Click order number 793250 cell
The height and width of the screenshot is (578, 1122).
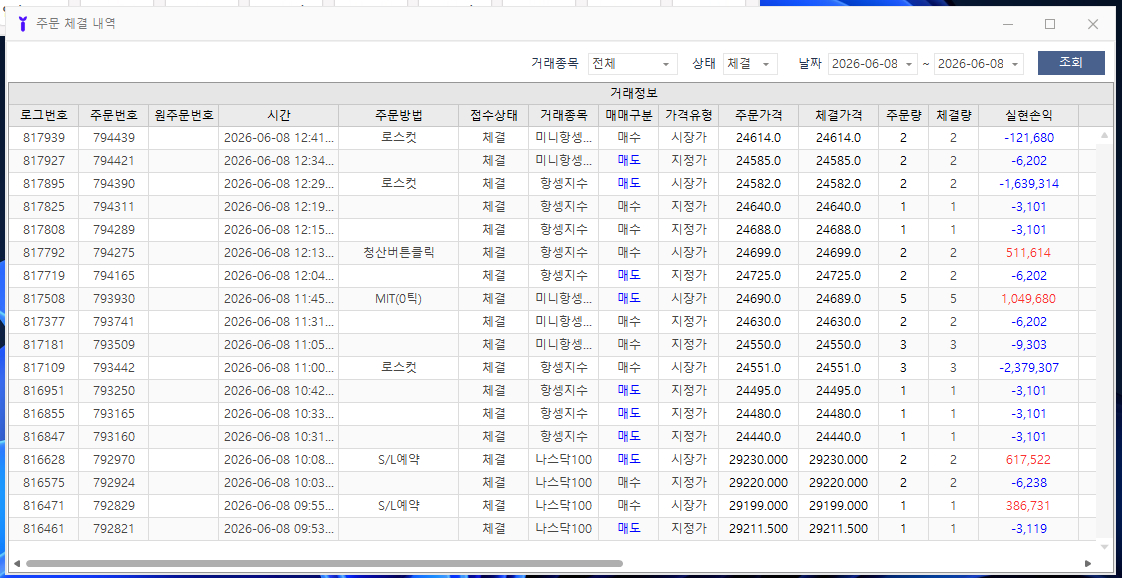(x=113, y=390)
